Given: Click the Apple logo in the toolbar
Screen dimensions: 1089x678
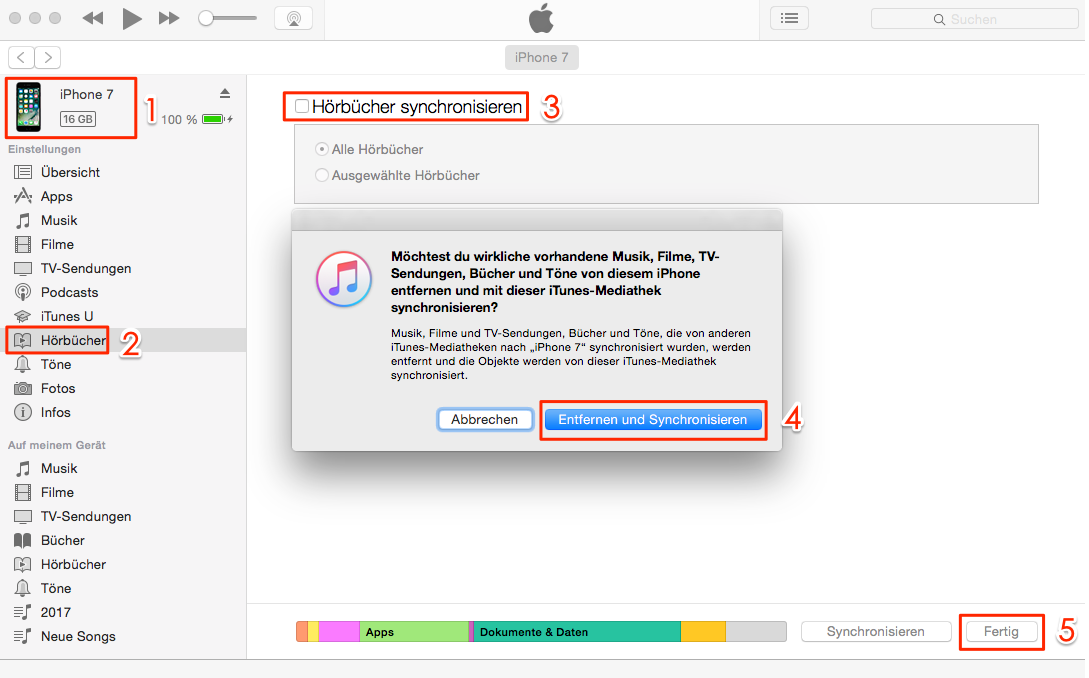Looking at the screenshot, I should [x=541, y=18].
